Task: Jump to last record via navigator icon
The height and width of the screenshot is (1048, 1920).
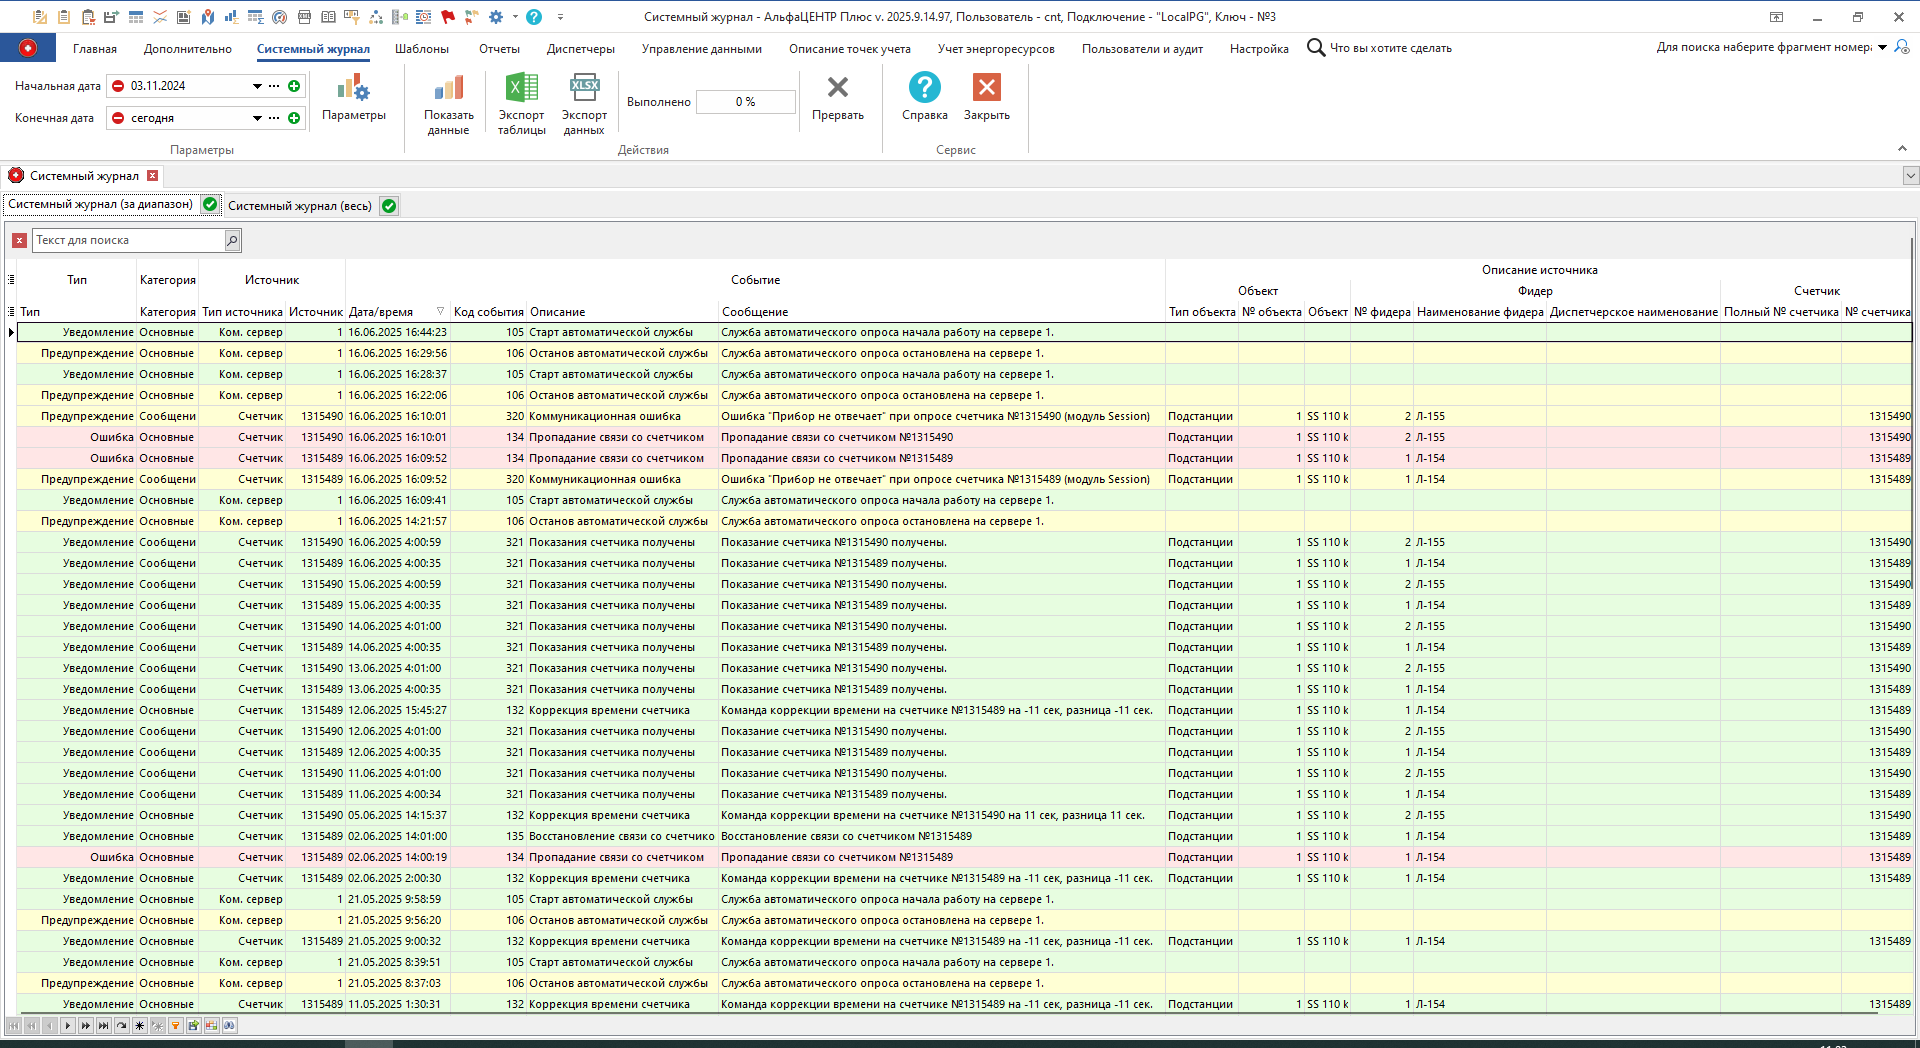Action: [103, 1025]
